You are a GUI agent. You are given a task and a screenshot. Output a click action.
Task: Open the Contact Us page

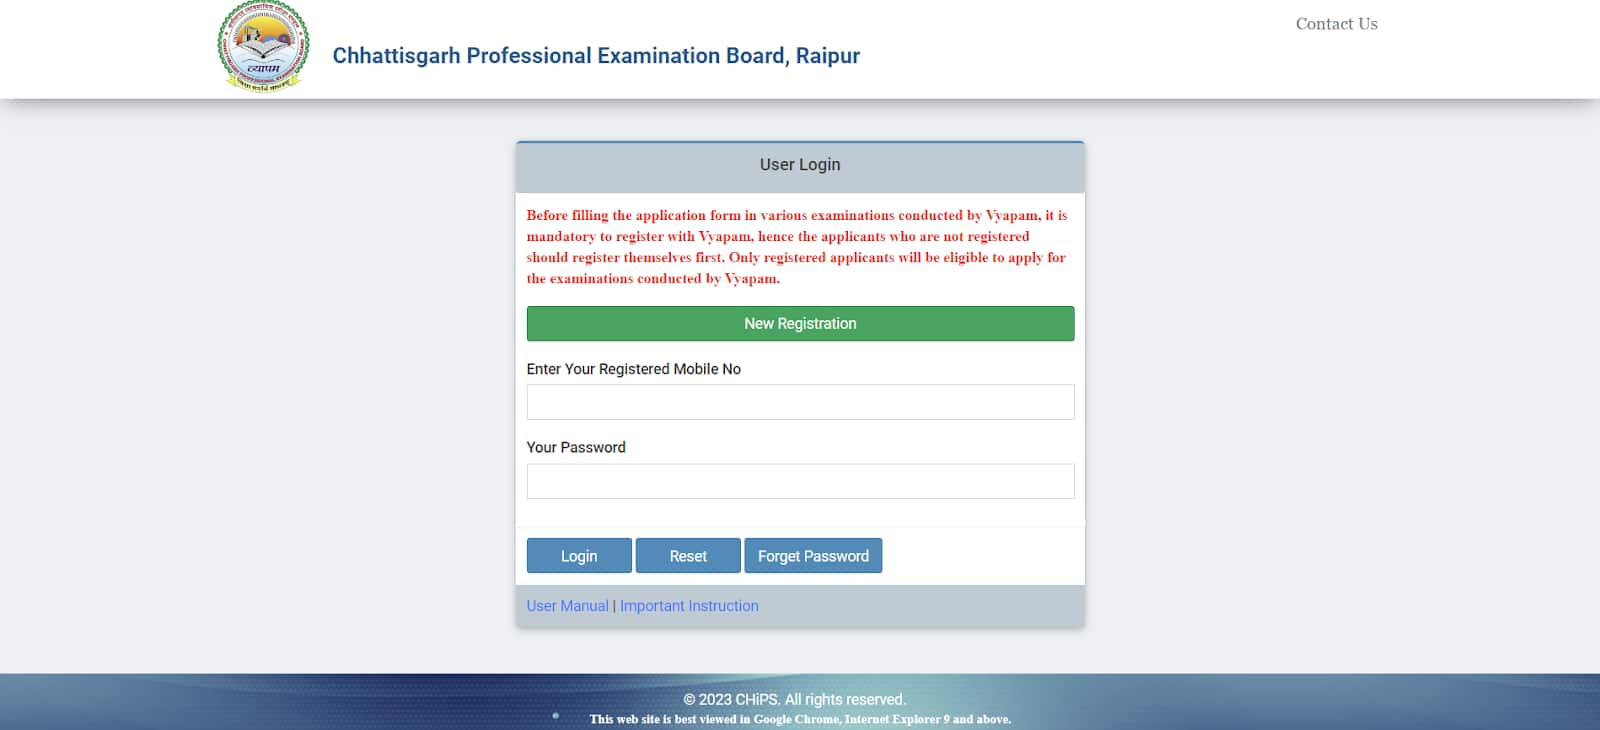click(x=1336, y=24)
